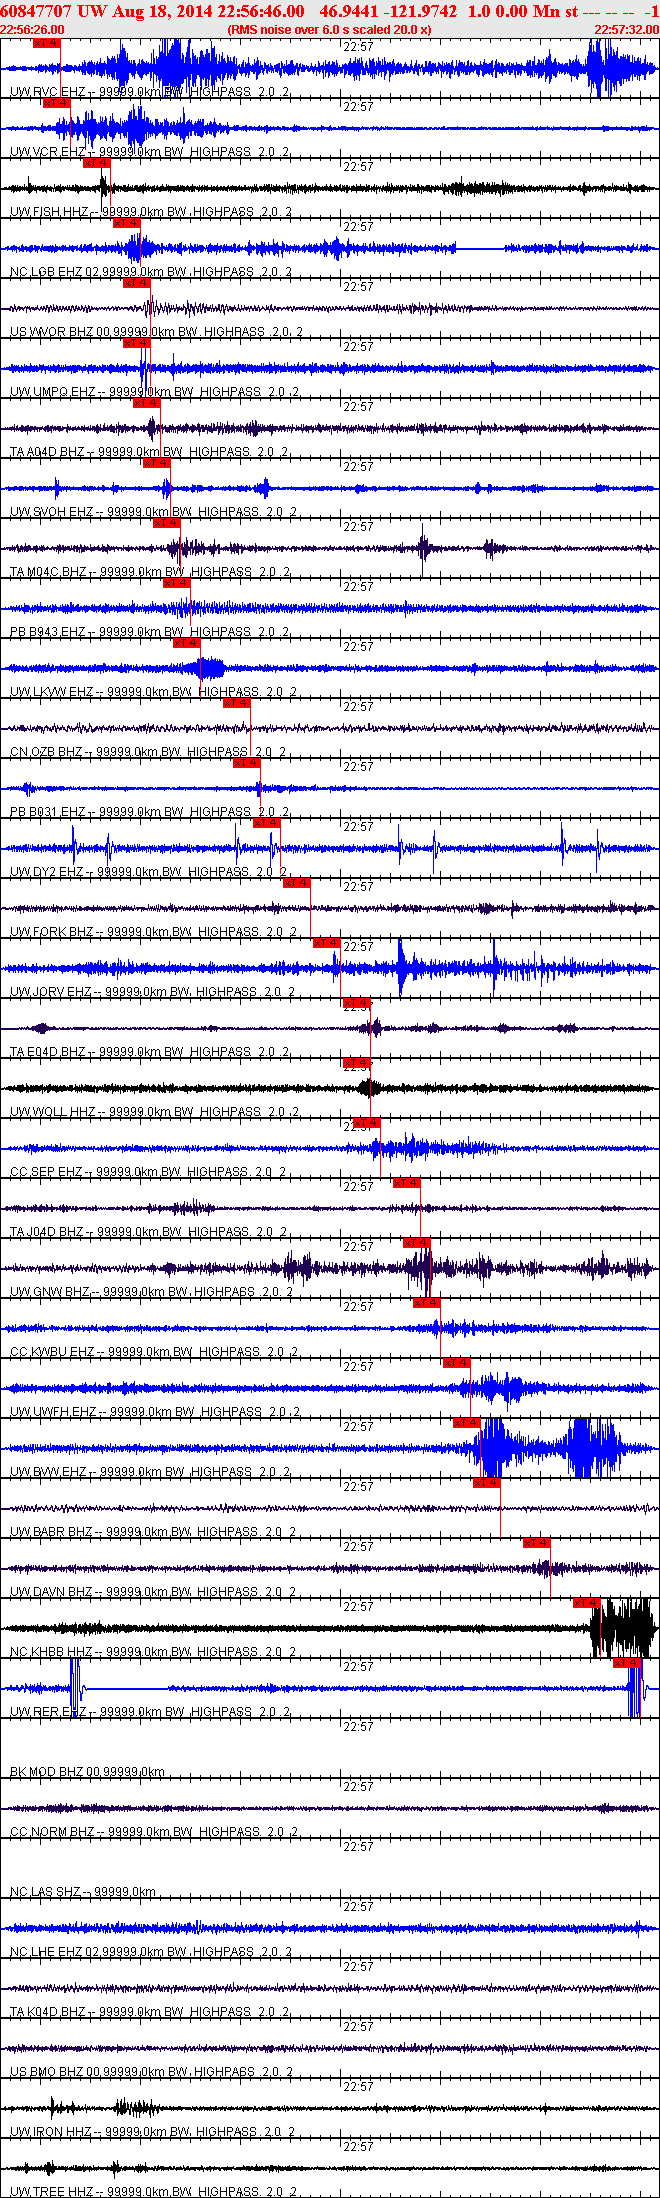Click the coordinates '46.9441 -121.9742' in the header
The height and width of the screenshot is (2198, 660).
point(388,11)
